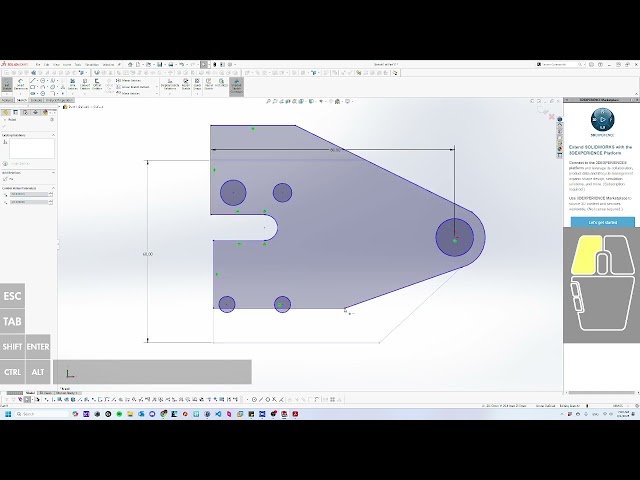Apply the Fix relation to the point
Viewport: 640px width, 480px height.
pos(8,179)
